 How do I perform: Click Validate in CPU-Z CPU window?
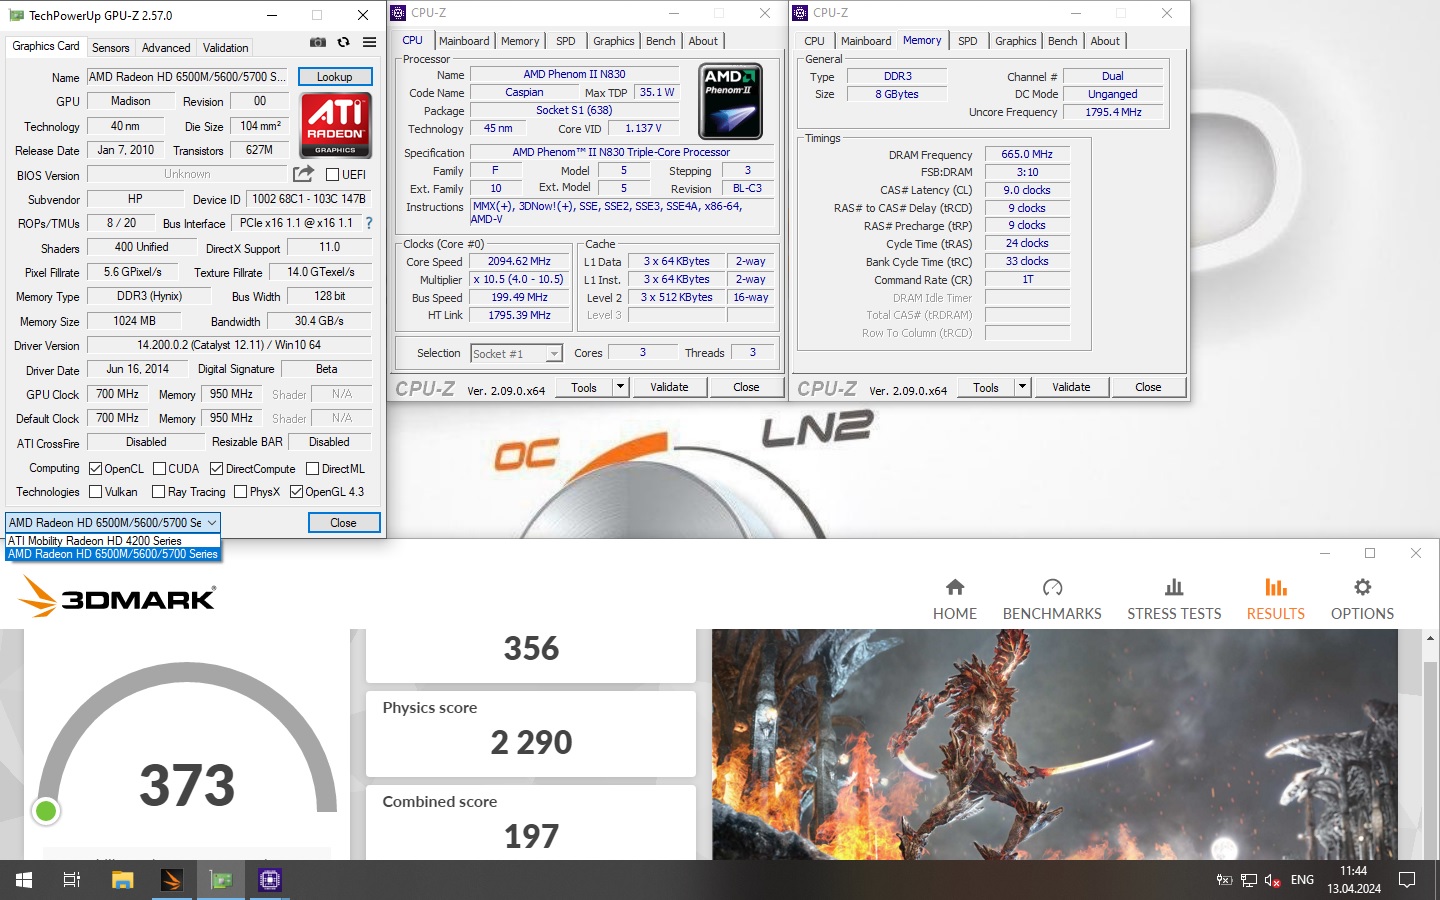point(669,387)
